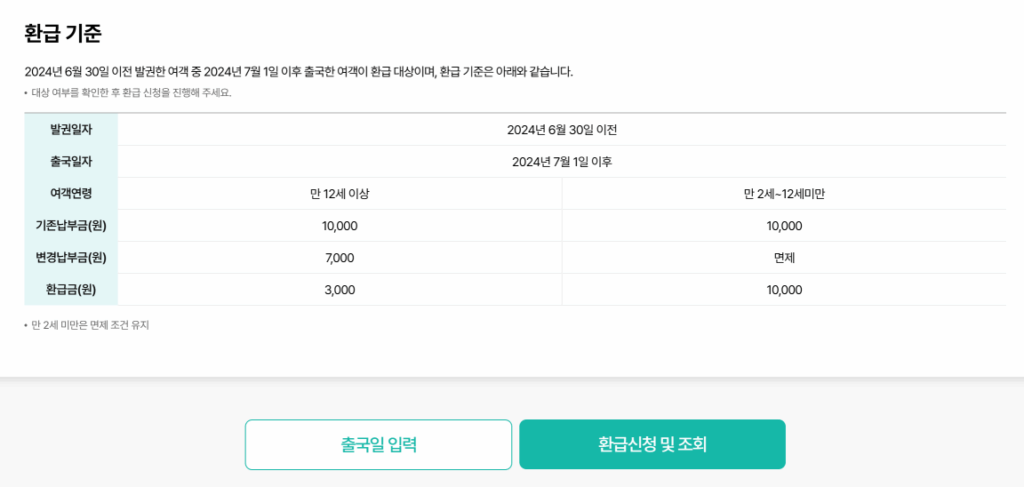Click the 면제 cell in the table
This screenshot has width=1024, height=487.
784,258
